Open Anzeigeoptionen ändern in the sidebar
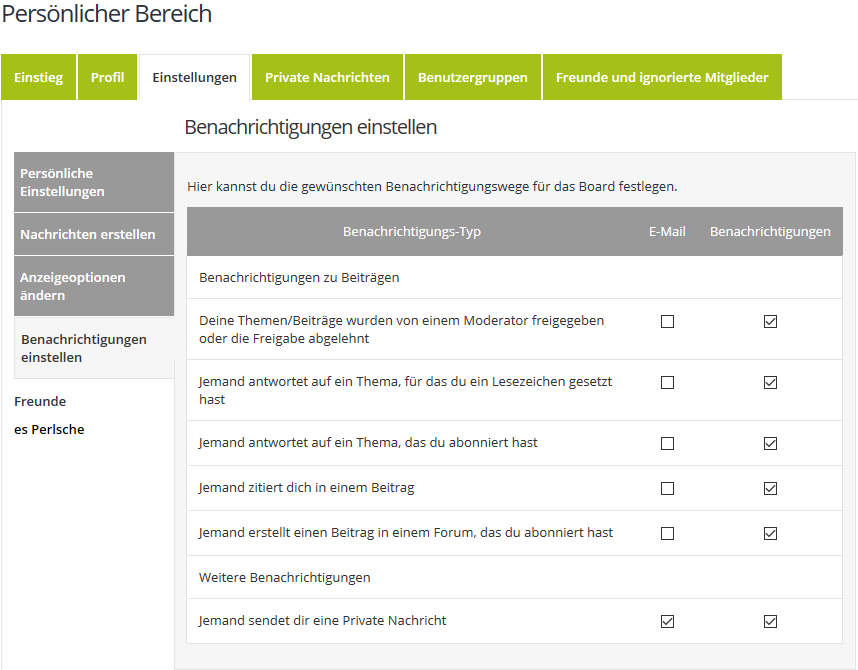Screen dimensions: 858x670 click(x=94, y=286)
